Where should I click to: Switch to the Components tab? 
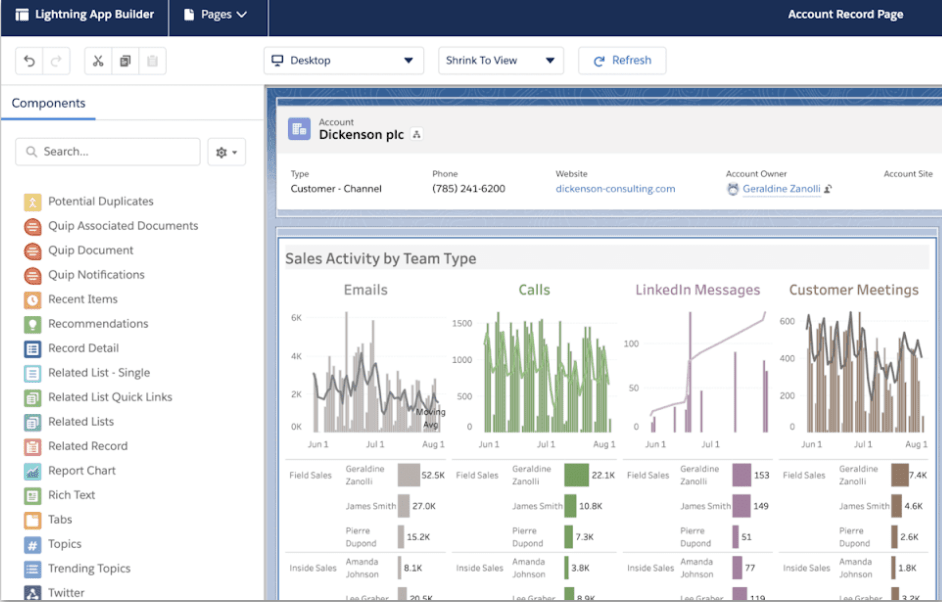(48, 103)
